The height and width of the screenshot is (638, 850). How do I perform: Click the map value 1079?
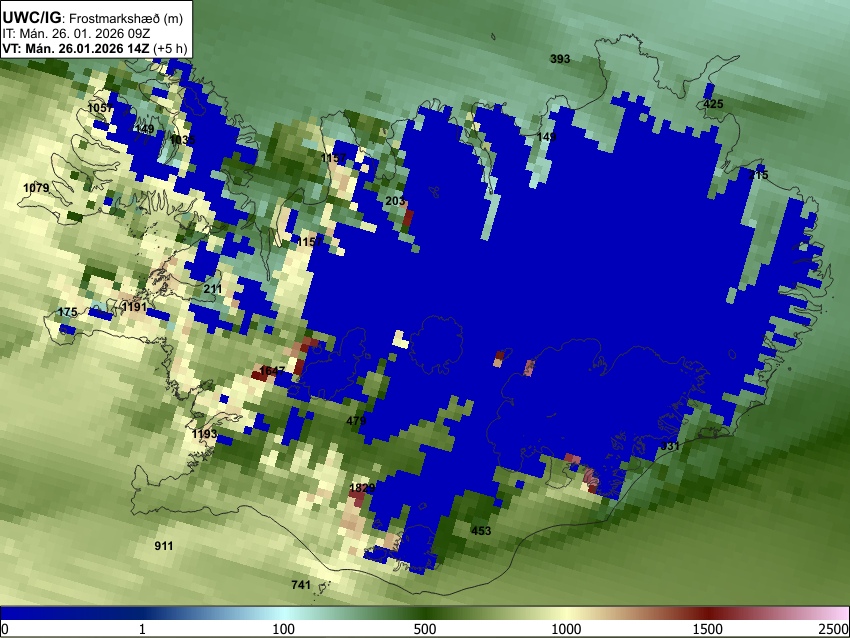point(36,188)
